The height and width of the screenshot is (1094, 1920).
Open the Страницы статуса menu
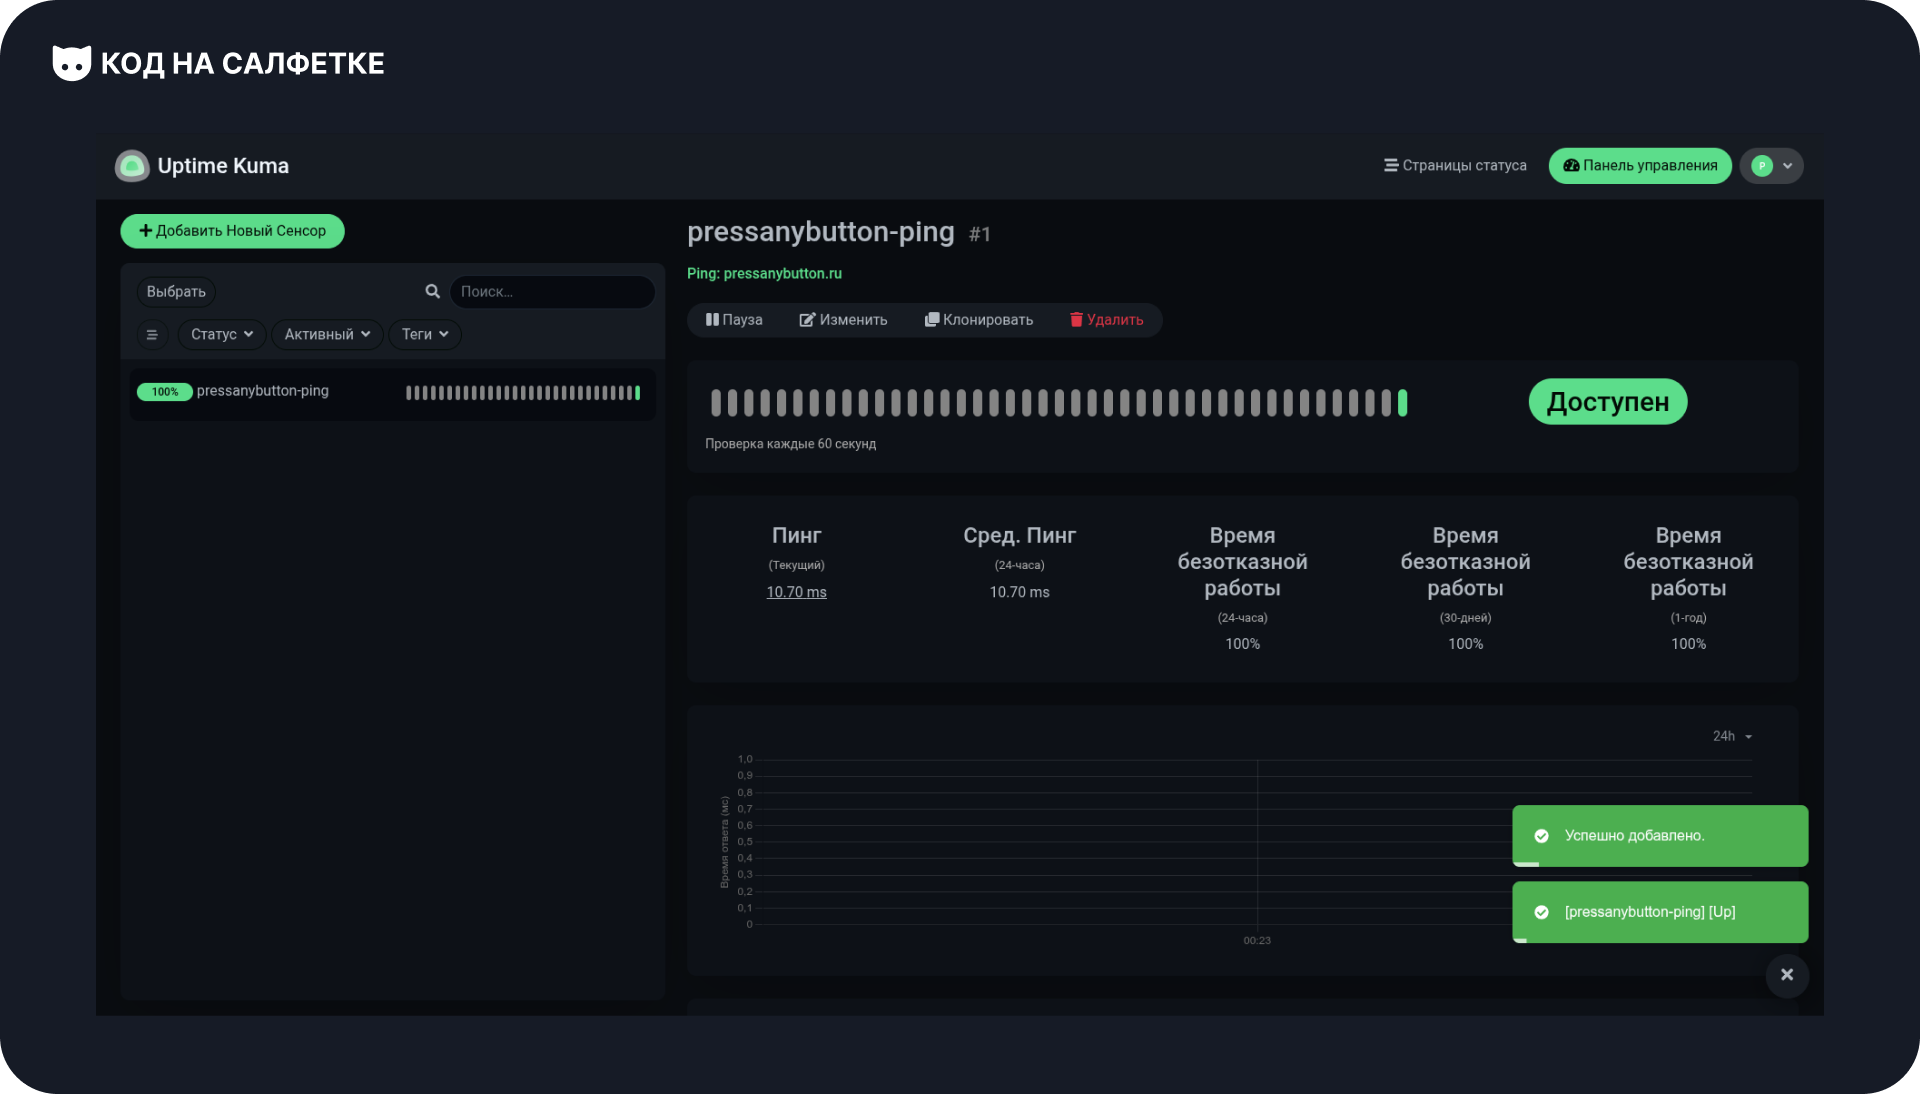coord(1455,166)
